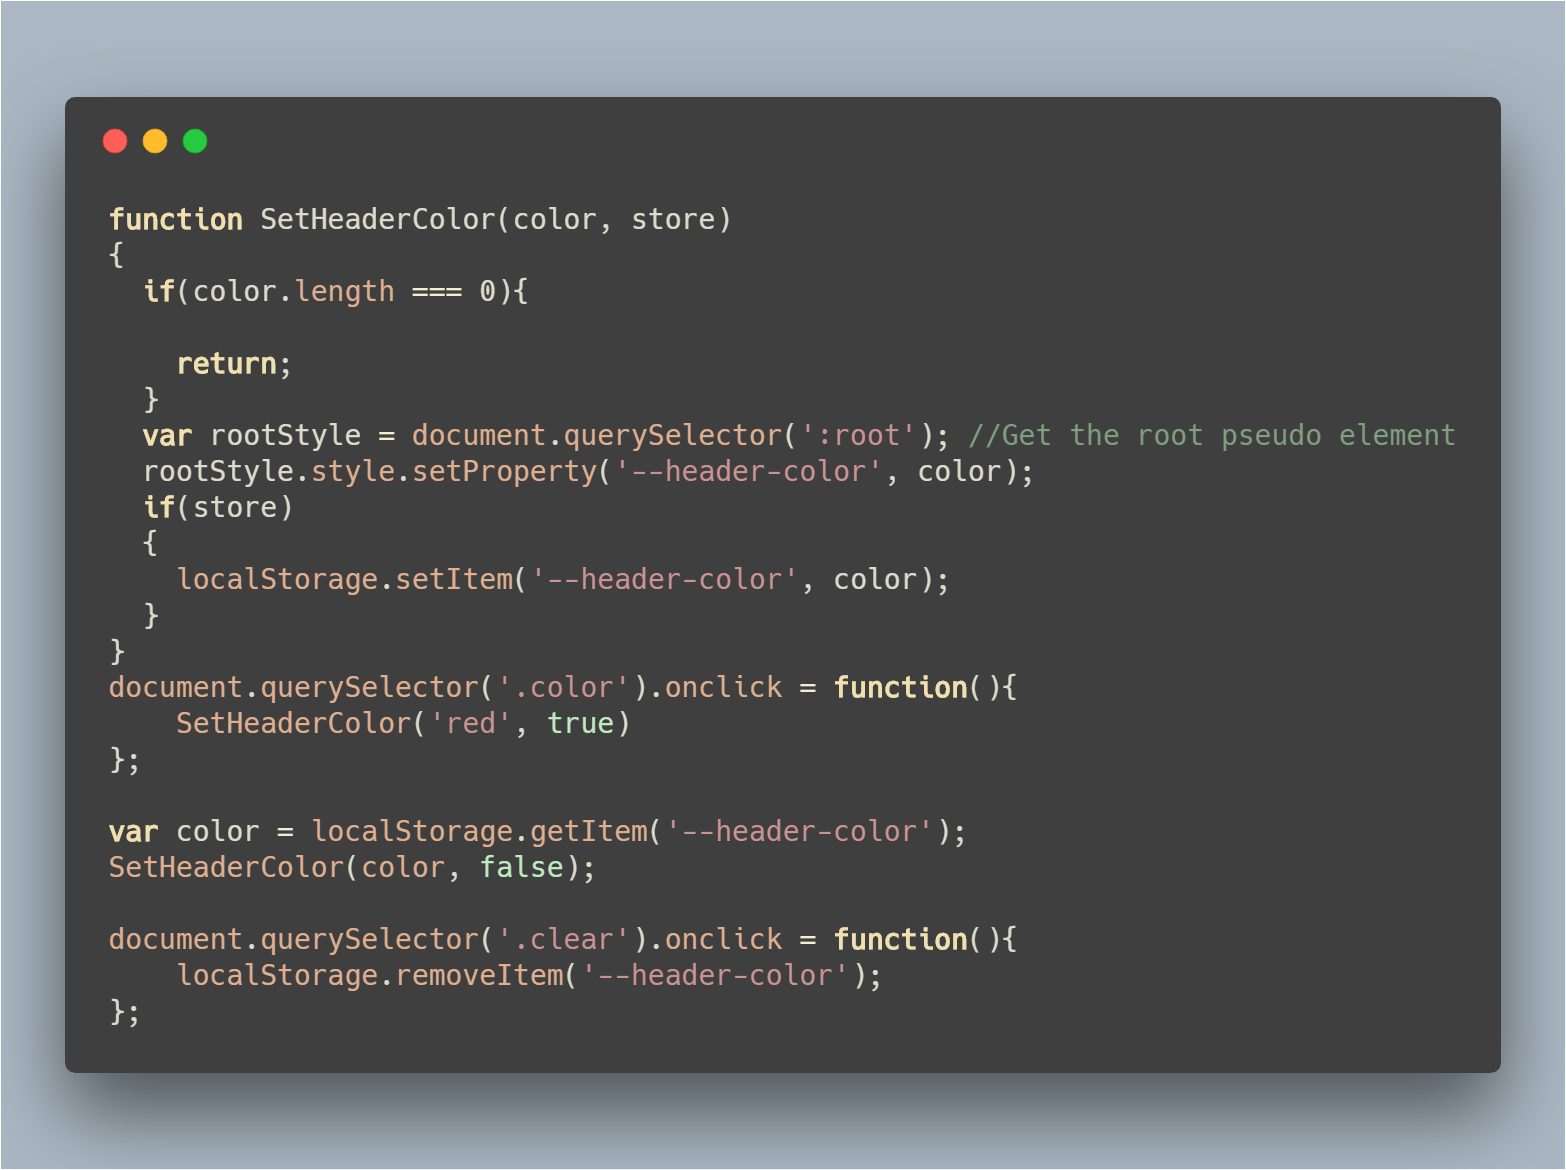
Task: Click removeItem method call
Action: coord(479,975)
